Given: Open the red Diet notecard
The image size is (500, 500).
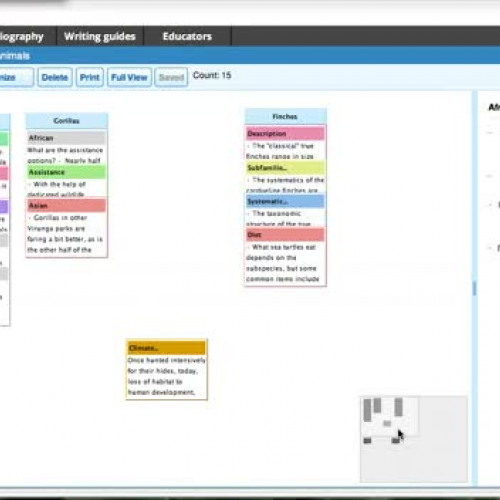Looking at the screenshot, I should click(285, 235).
